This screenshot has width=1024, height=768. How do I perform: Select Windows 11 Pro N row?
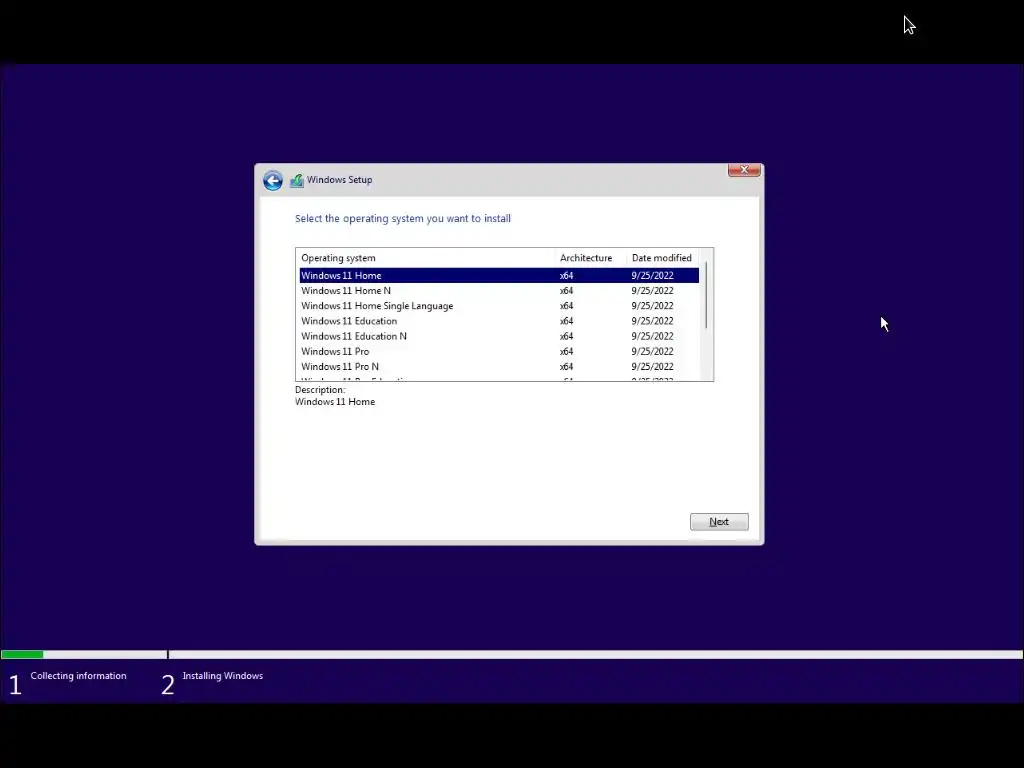point(499,366)
